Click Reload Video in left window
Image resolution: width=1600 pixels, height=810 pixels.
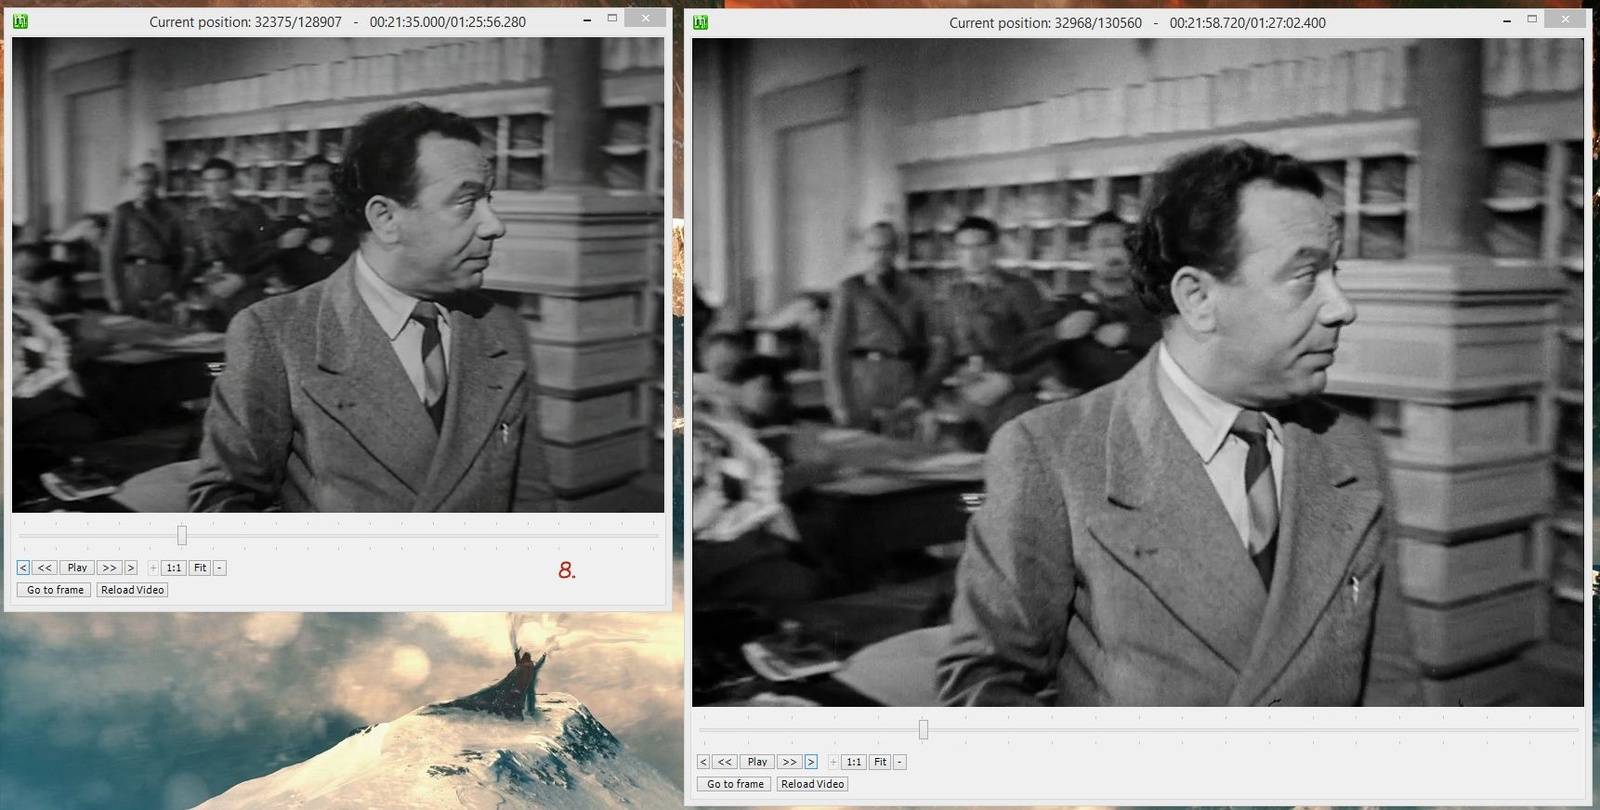[132, 590]
